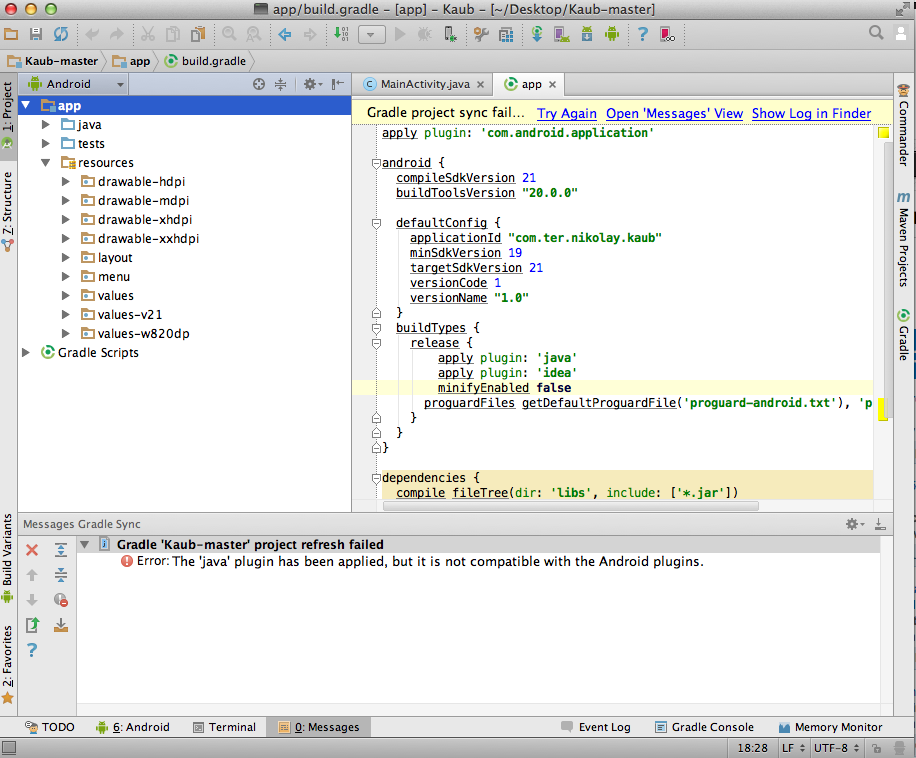The height and width of the screenshot is (758, 916).
Task: Click the Try Again link
Action: point(567,113)
